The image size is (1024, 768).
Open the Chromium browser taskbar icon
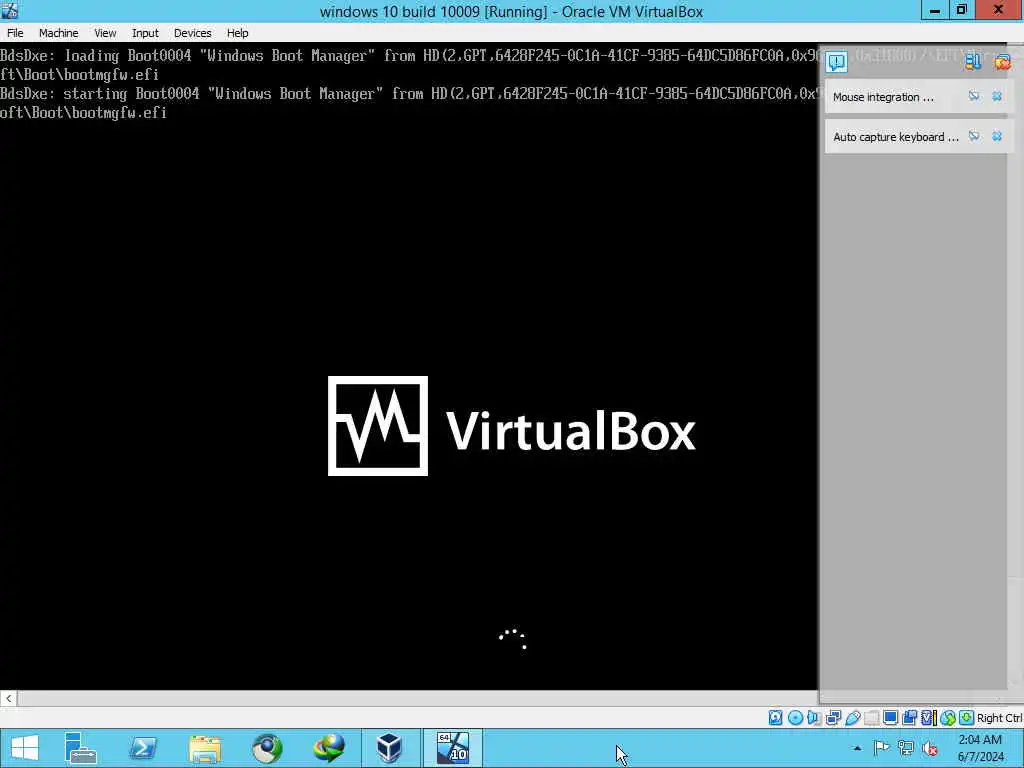pos(267,748)
